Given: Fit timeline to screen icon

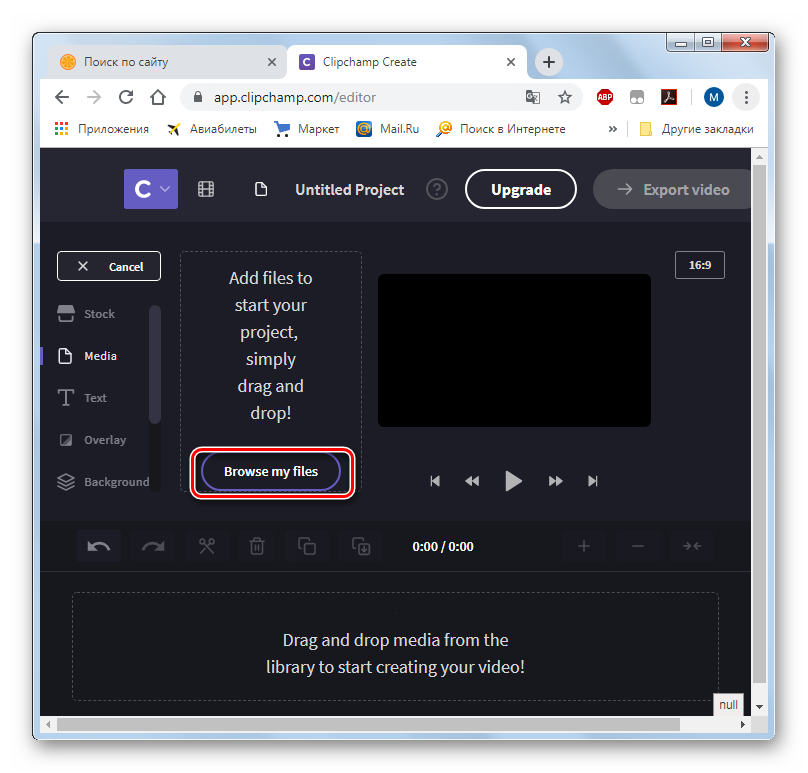Looking at the screenshot, I should (x=692, y=546).
